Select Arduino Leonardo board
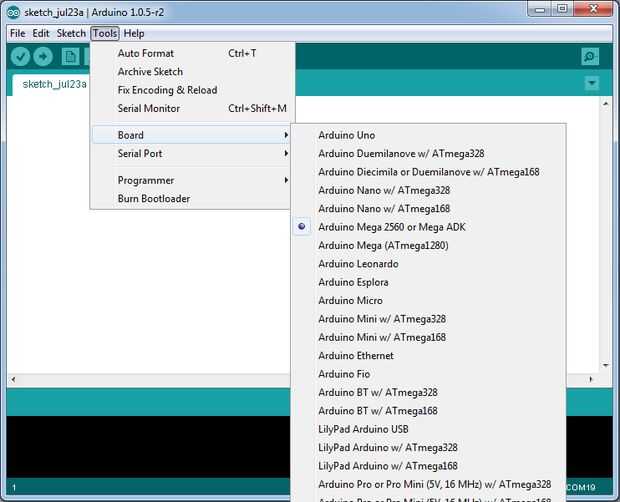This screenshot has height=502, width=620. (429, 264)
